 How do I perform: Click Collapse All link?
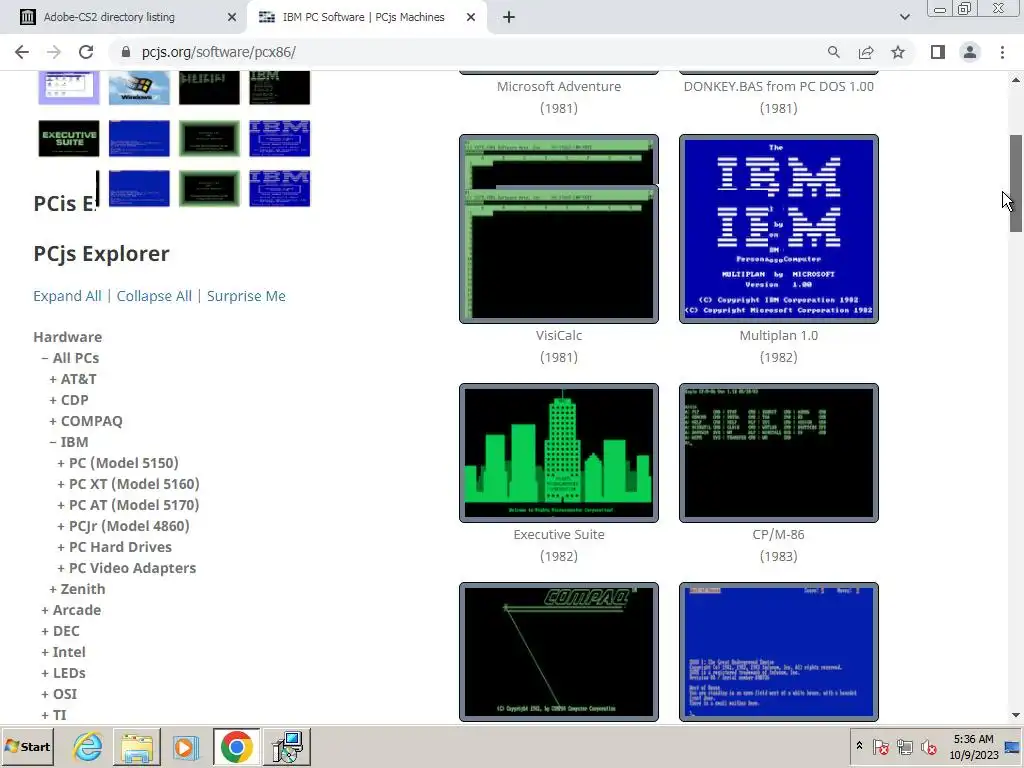coord(154,296)
